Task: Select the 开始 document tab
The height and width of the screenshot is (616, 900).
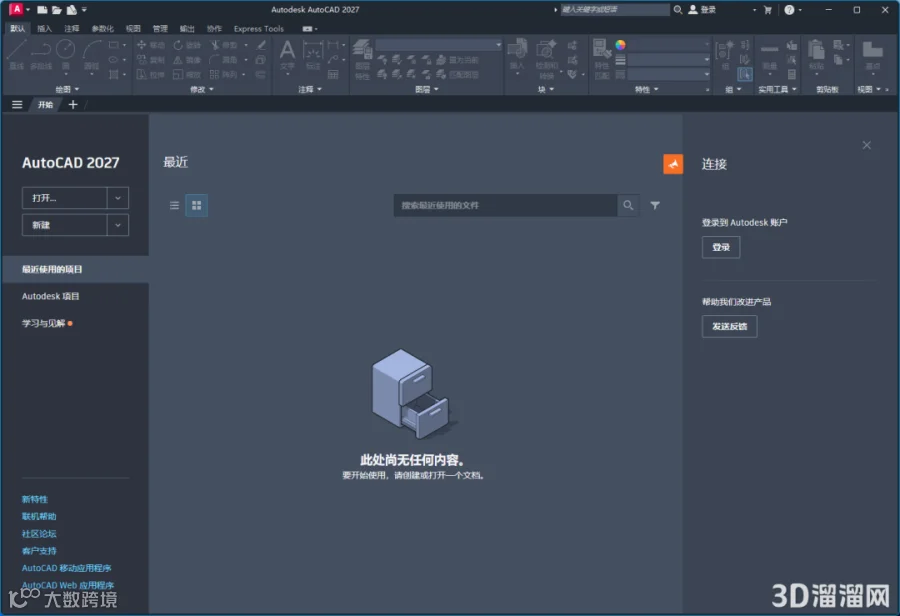Action: (x=45, y=104)
